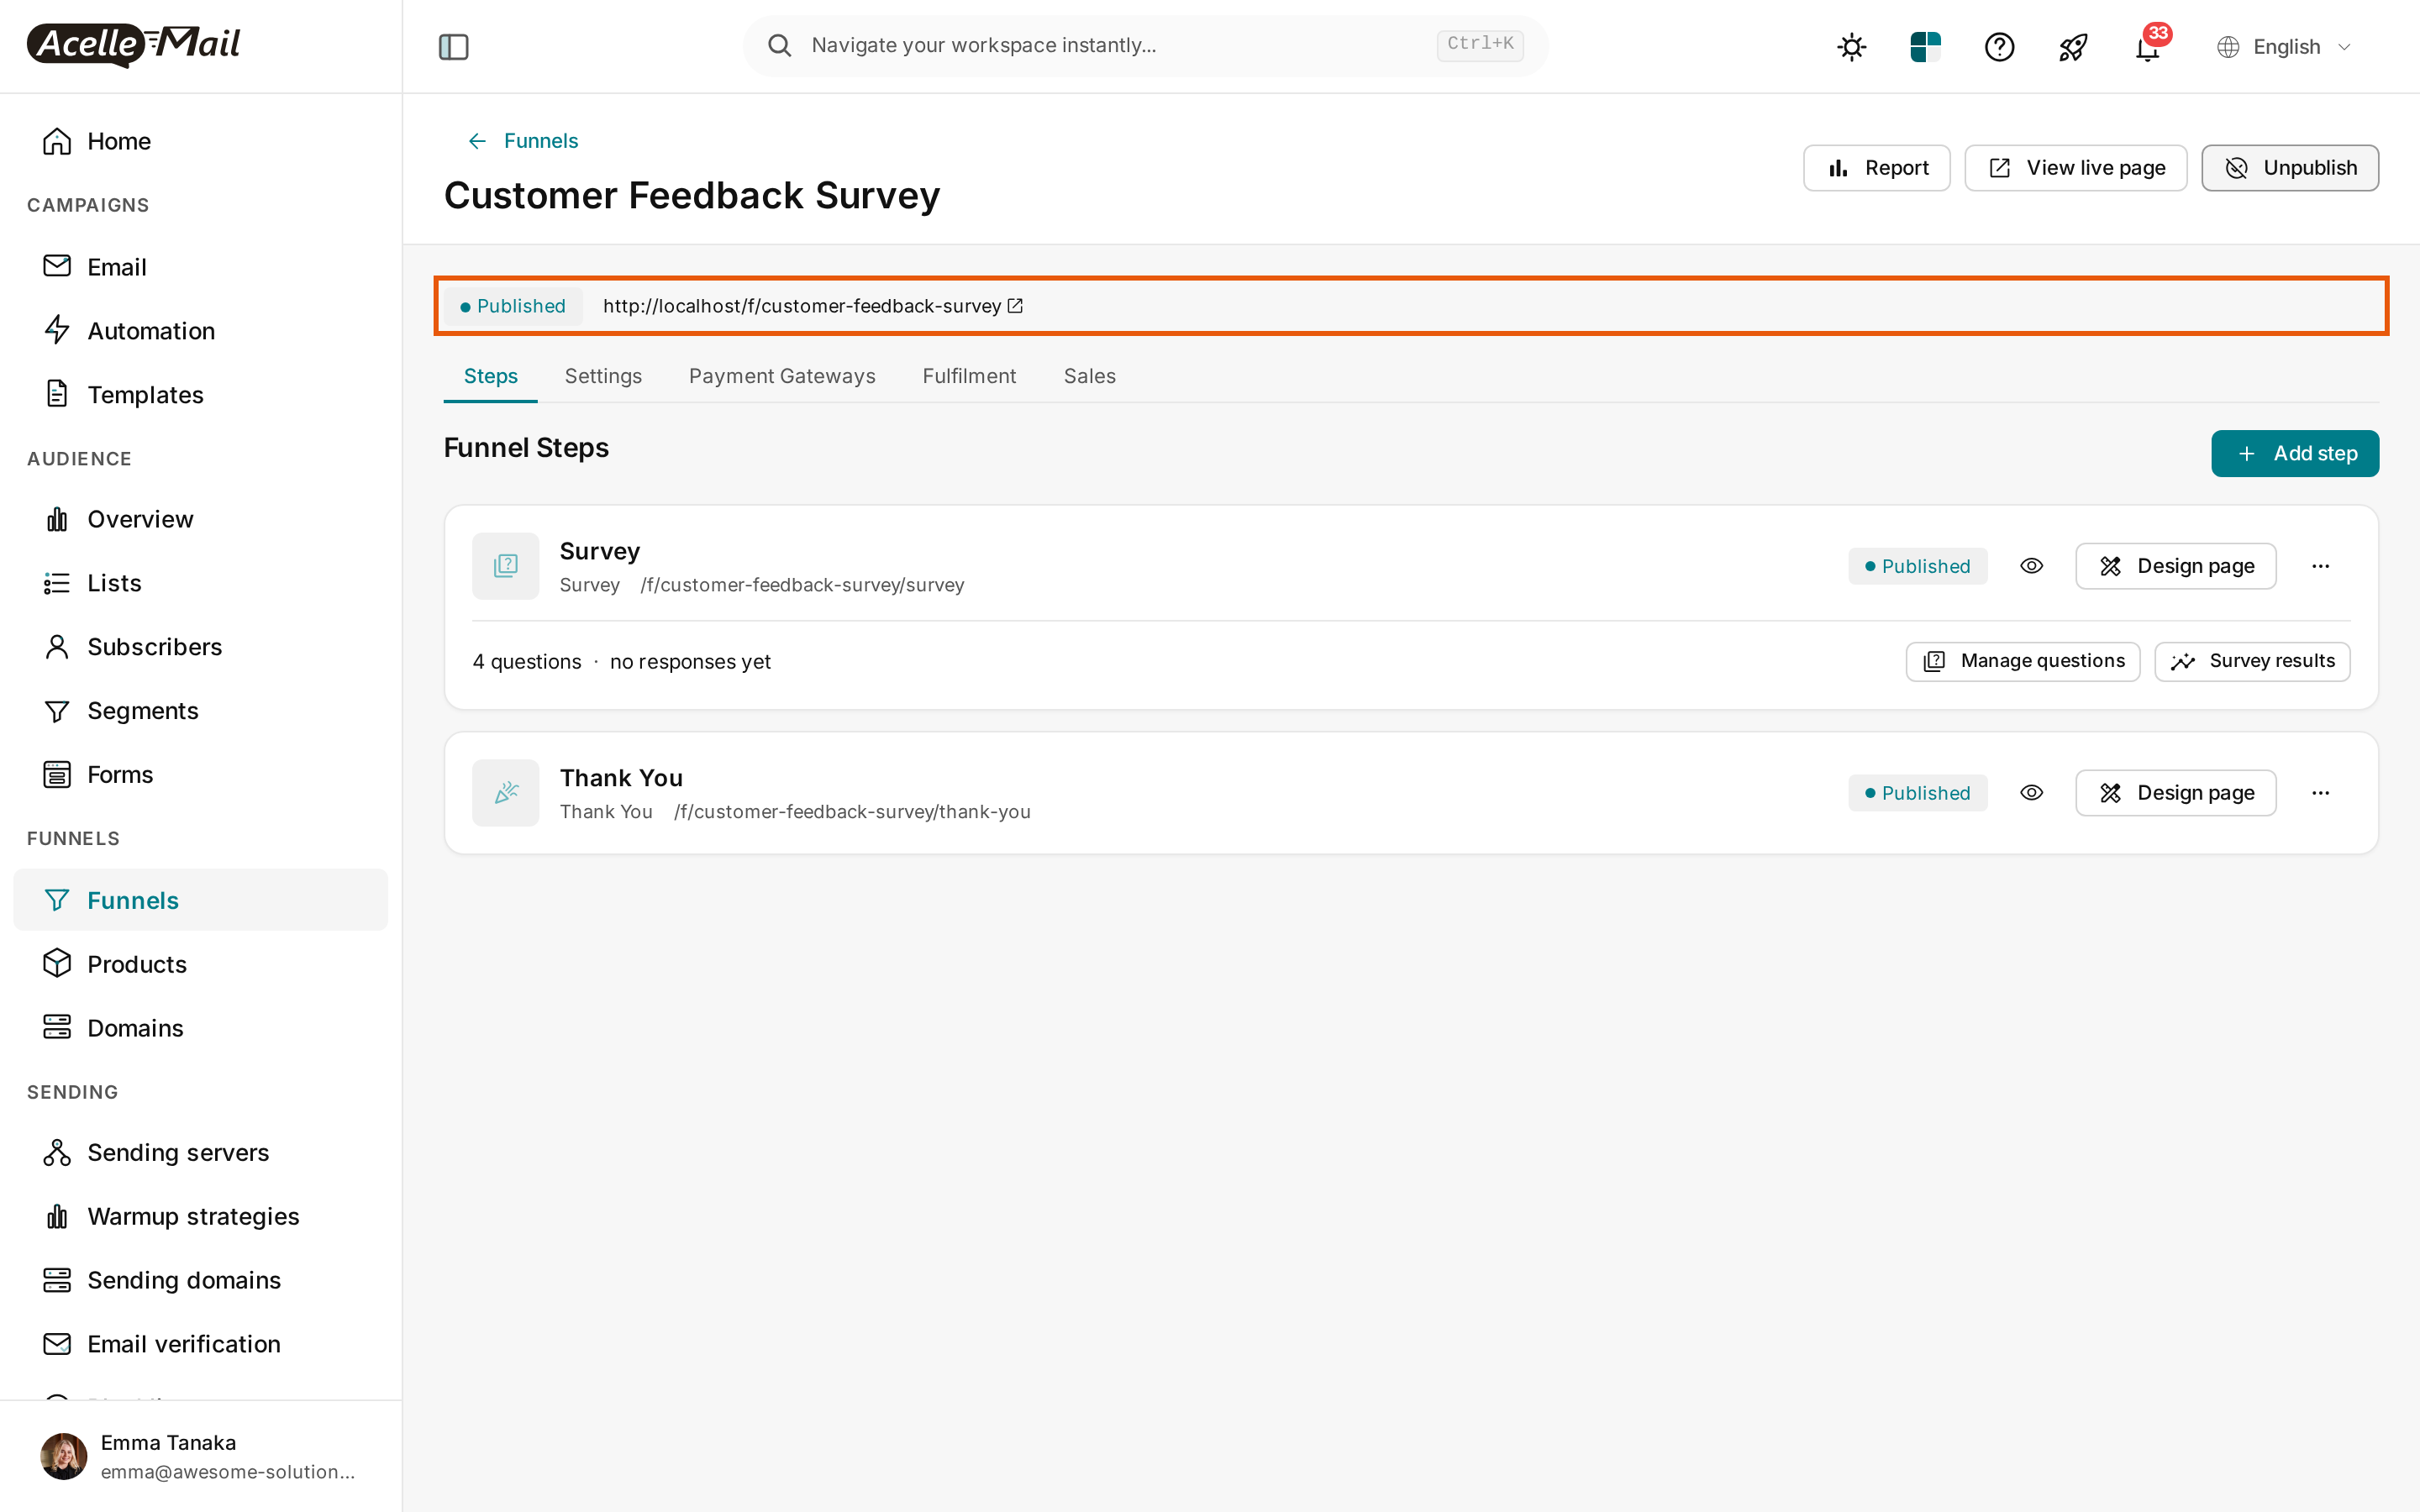
Task: Open Design page for Thank You step
Action: point(2175,793)
